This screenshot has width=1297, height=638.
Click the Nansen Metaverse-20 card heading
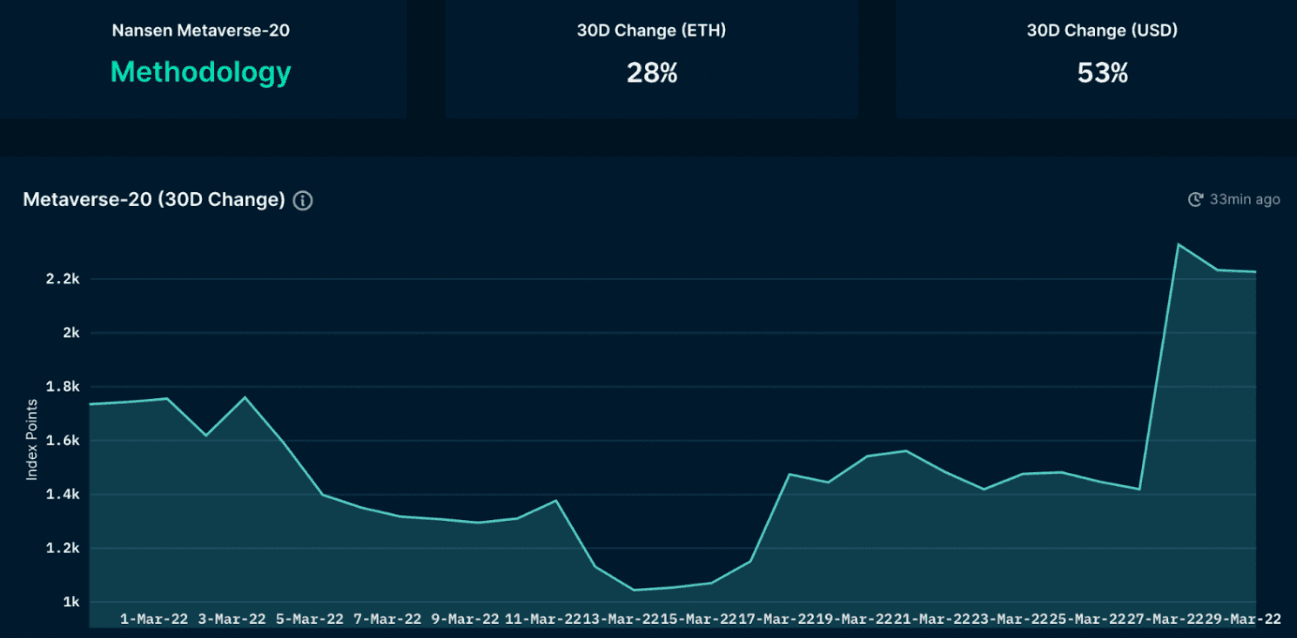click(200, 30)
